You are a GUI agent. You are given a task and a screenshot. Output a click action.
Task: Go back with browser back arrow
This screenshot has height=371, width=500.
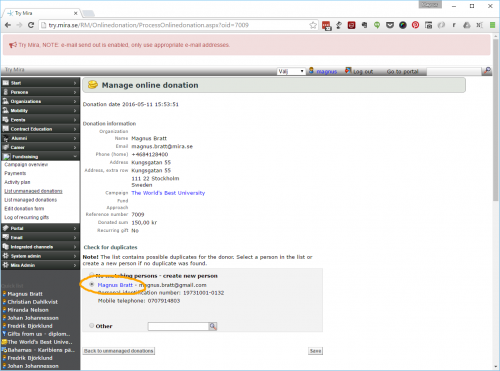(8, 25)
